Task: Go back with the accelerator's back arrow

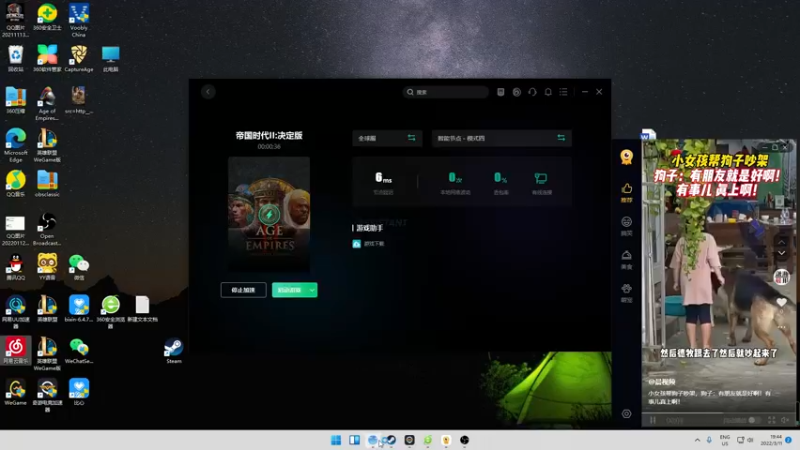Action: coord(208,92)
